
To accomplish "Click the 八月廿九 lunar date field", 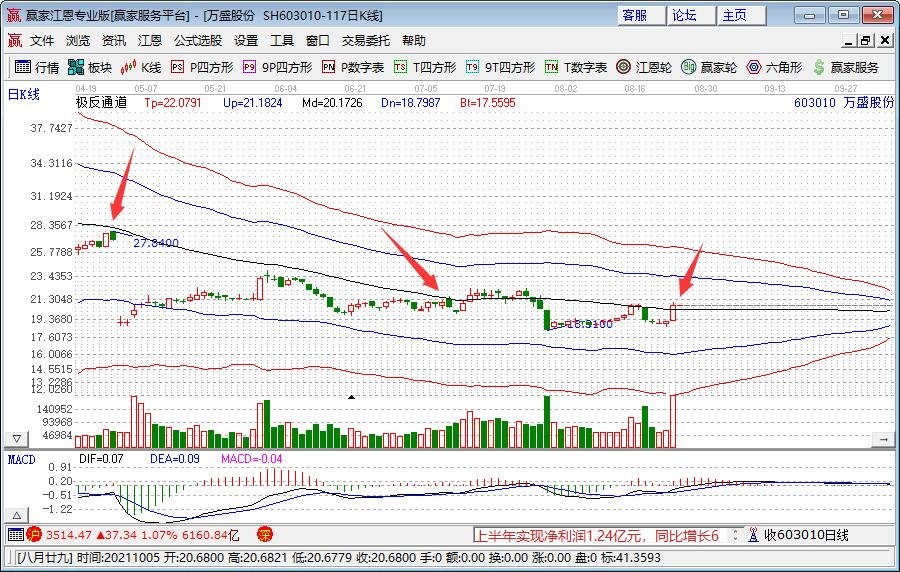I will pos(45,558).
